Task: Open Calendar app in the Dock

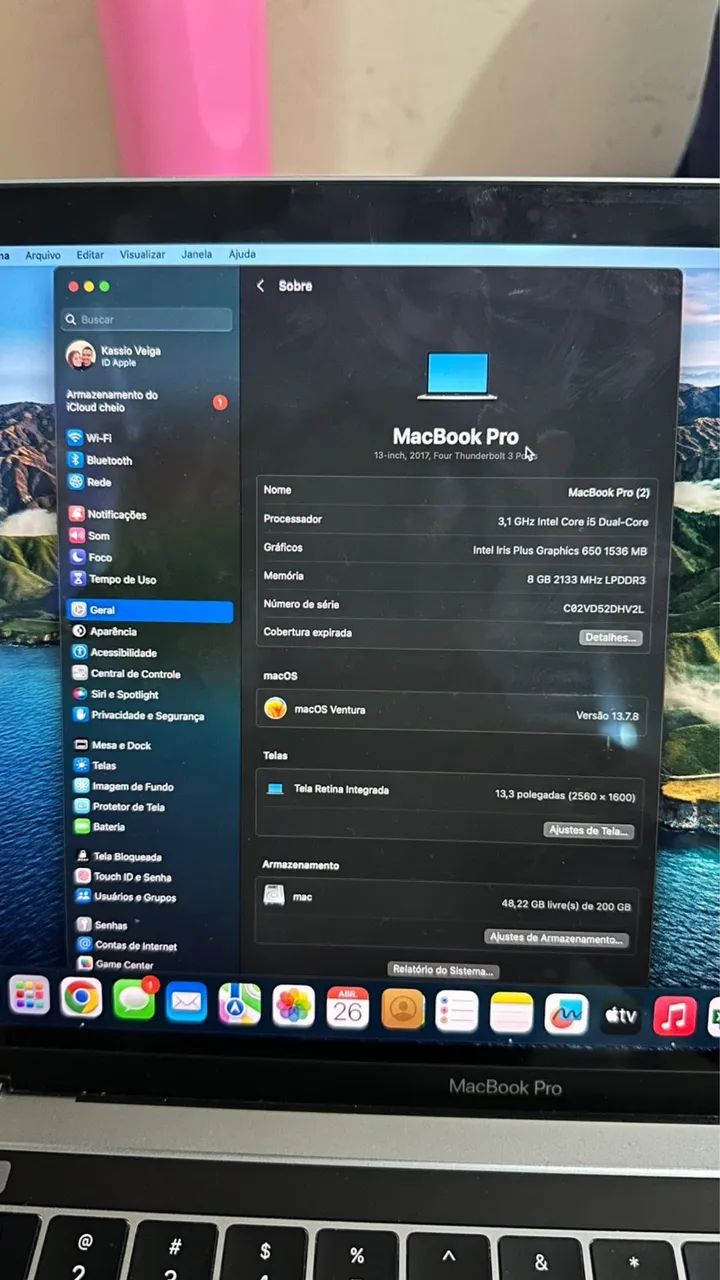Action: pos(348,1008)
